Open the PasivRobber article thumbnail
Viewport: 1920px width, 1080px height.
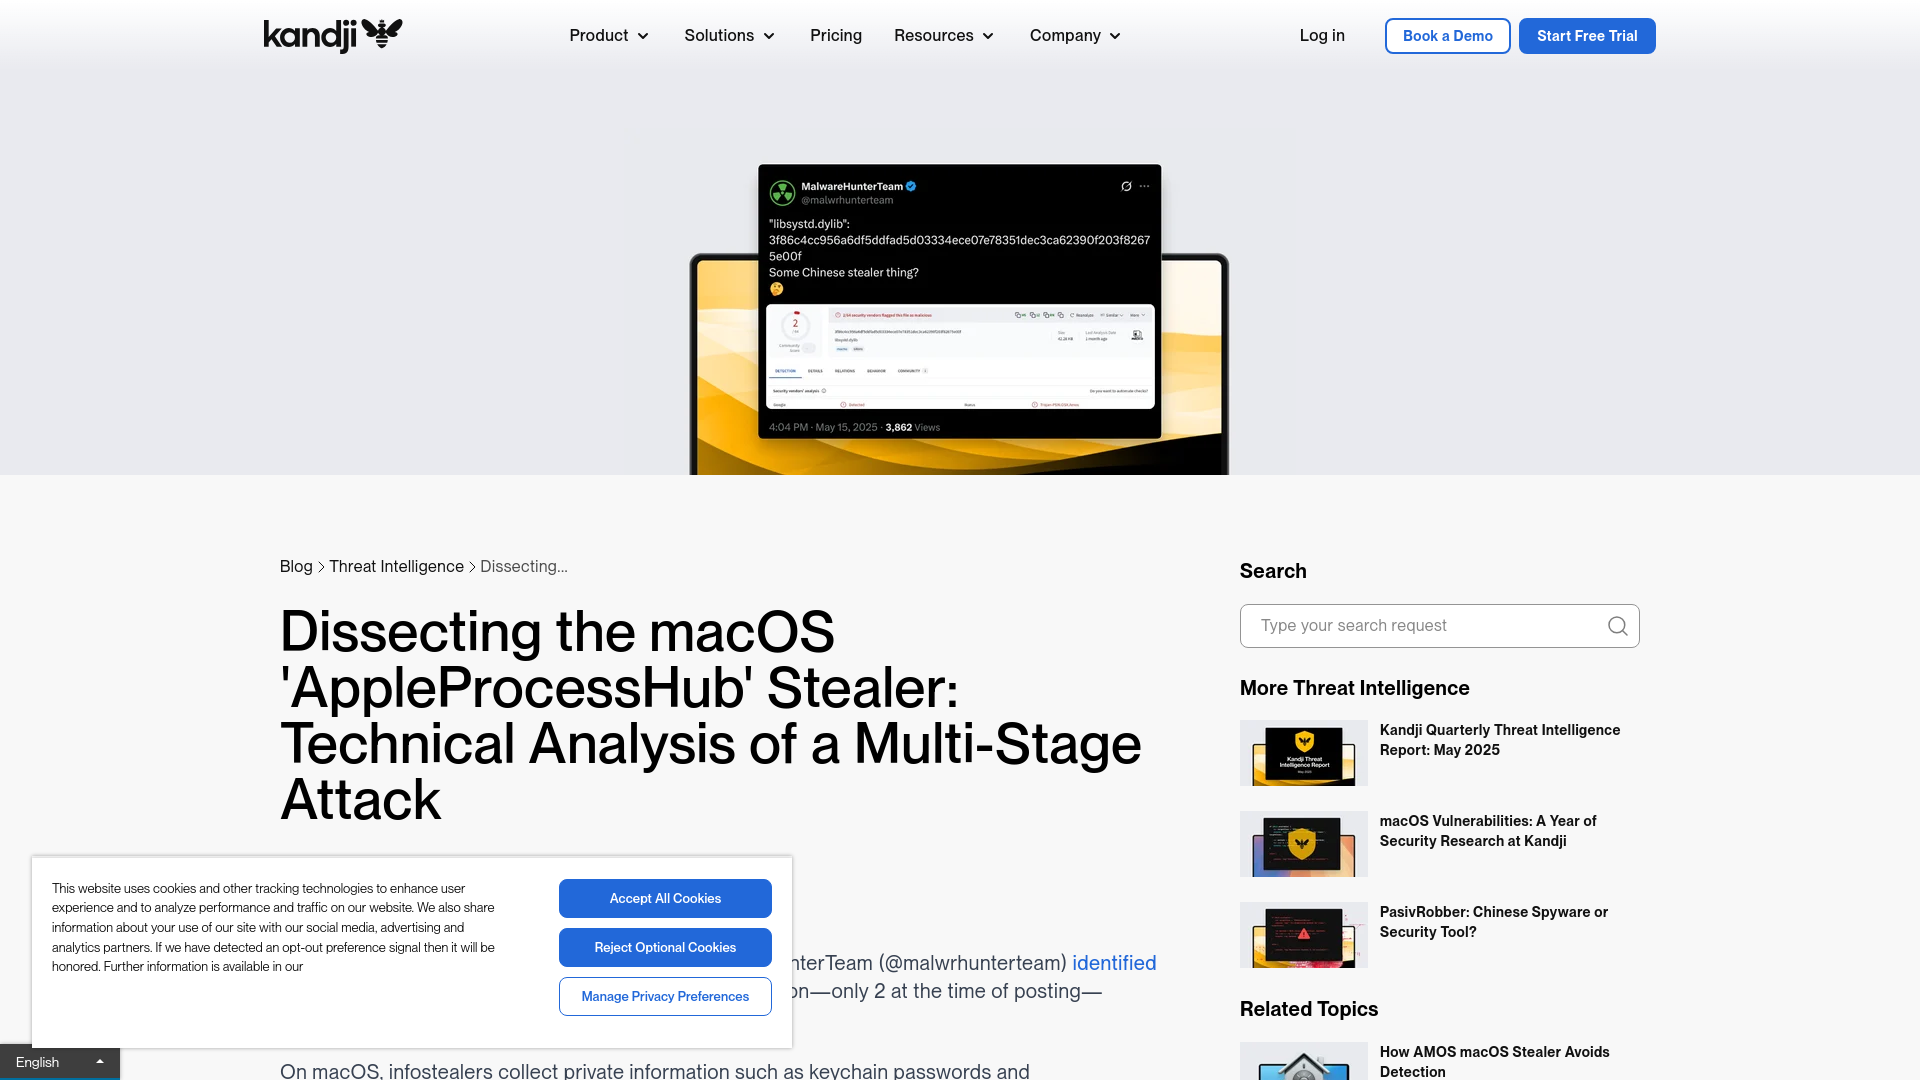(x=1304, y=935)
